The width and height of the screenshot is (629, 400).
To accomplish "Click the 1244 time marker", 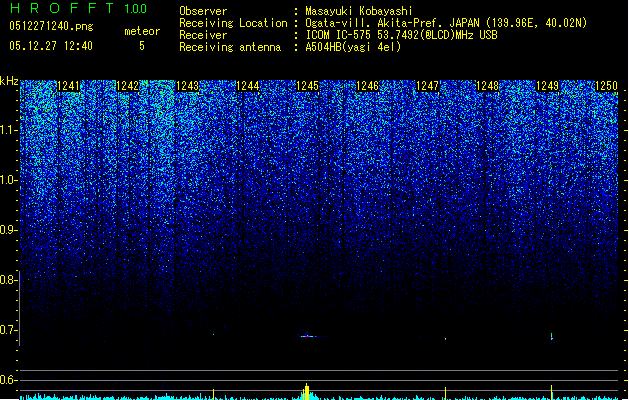I will (x=248, y=86).
